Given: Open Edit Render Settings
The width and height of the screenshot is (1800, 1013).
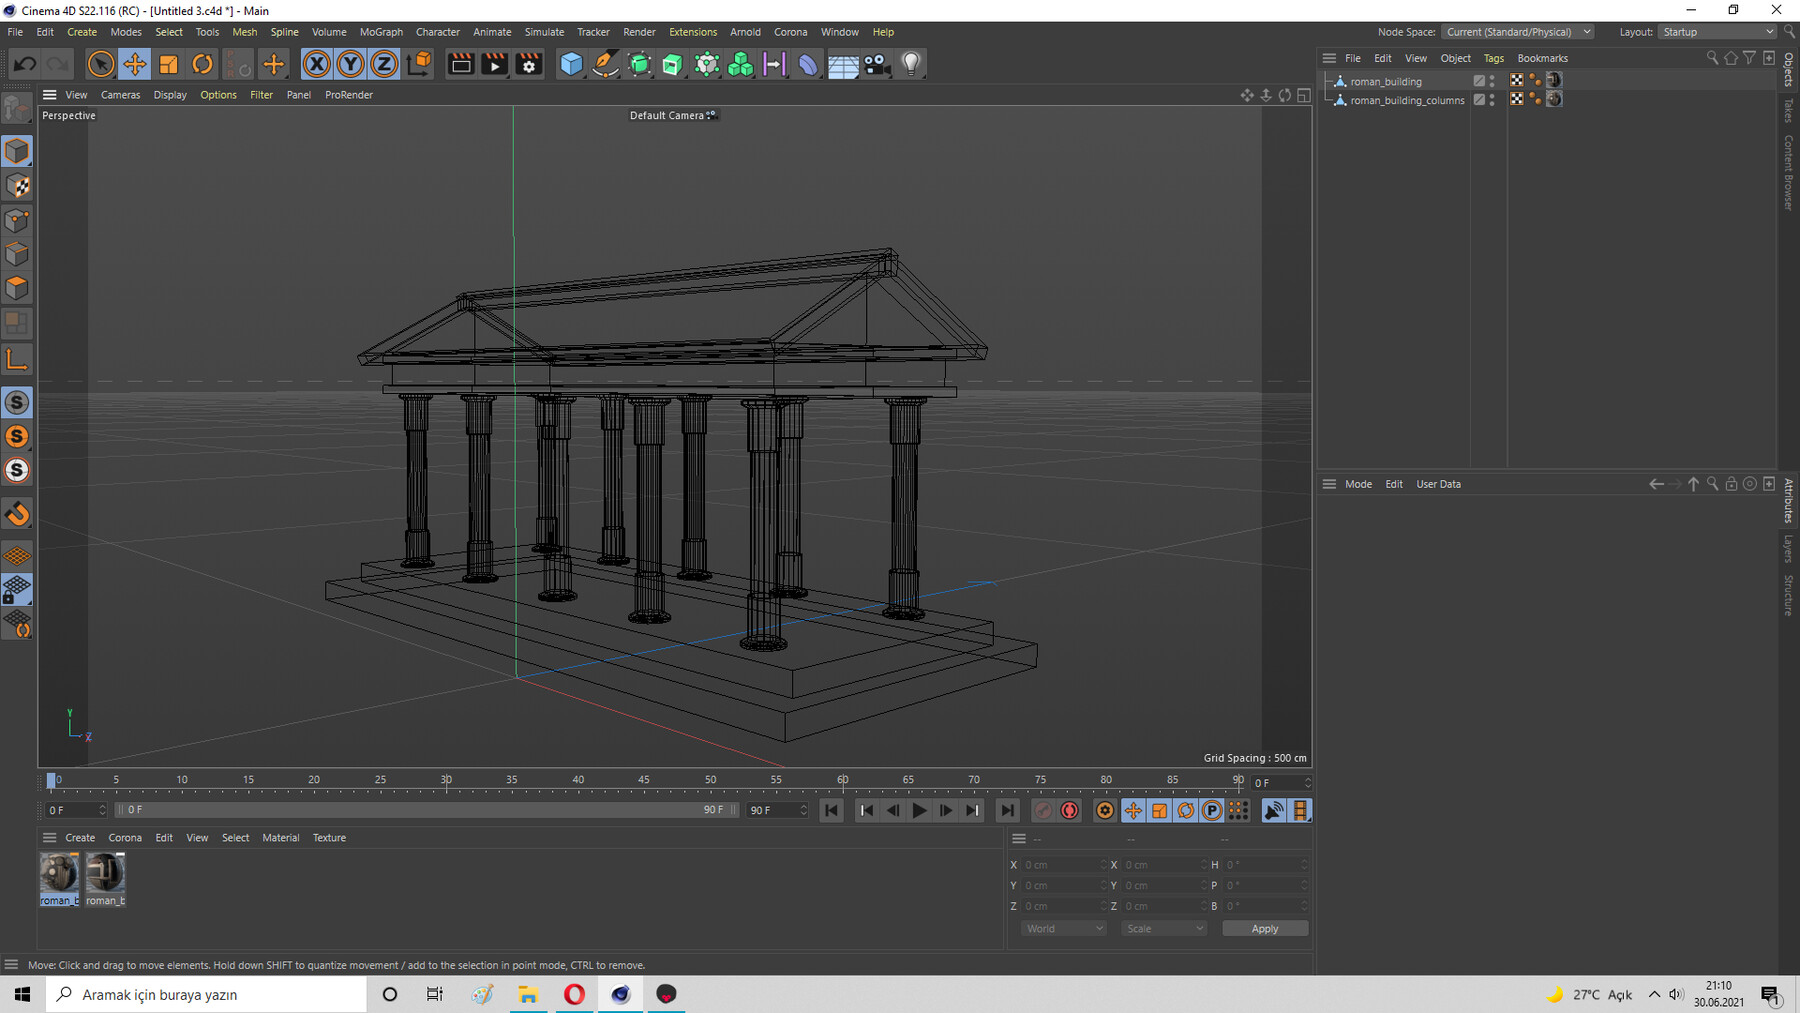Looking at the screenshot, I should tap(529, 64).
